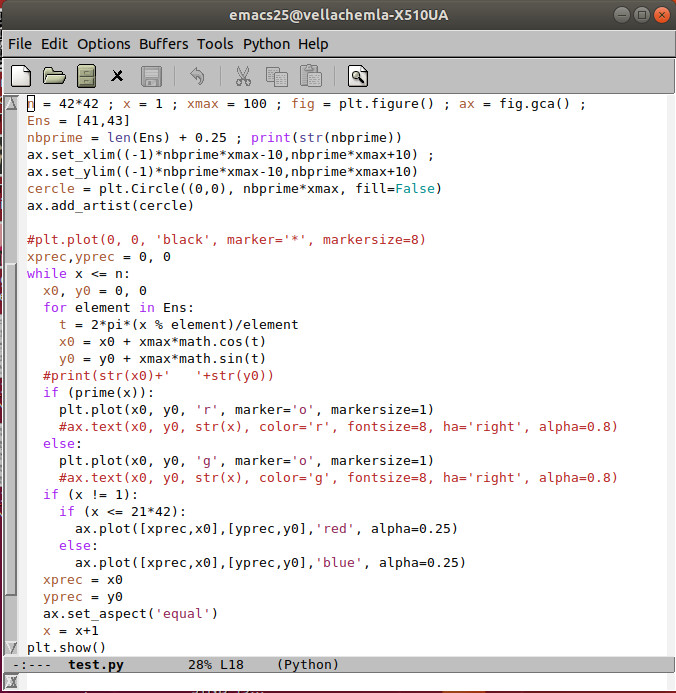Expand the Python menu
Viewport: 676px width, 693px height.
(266, 44)
